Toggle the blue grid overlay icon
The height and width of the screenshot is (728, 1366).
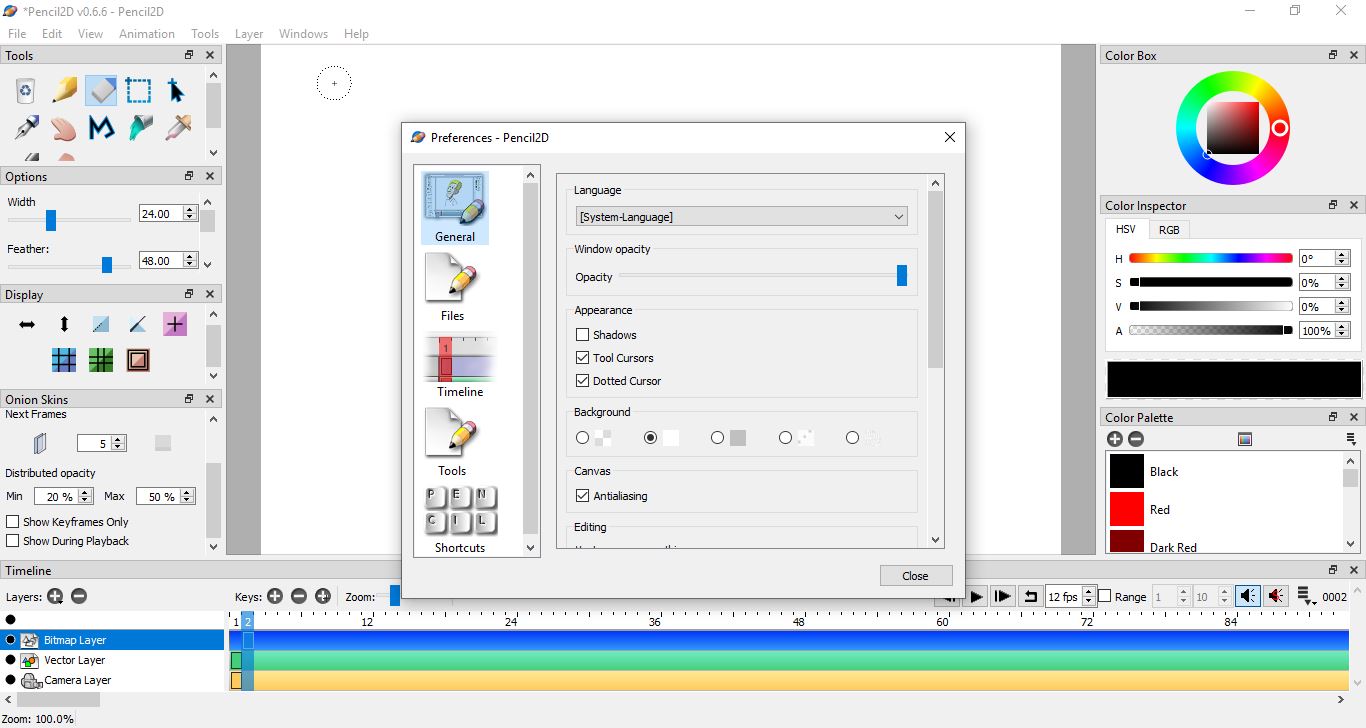click(x=64, y=360)
